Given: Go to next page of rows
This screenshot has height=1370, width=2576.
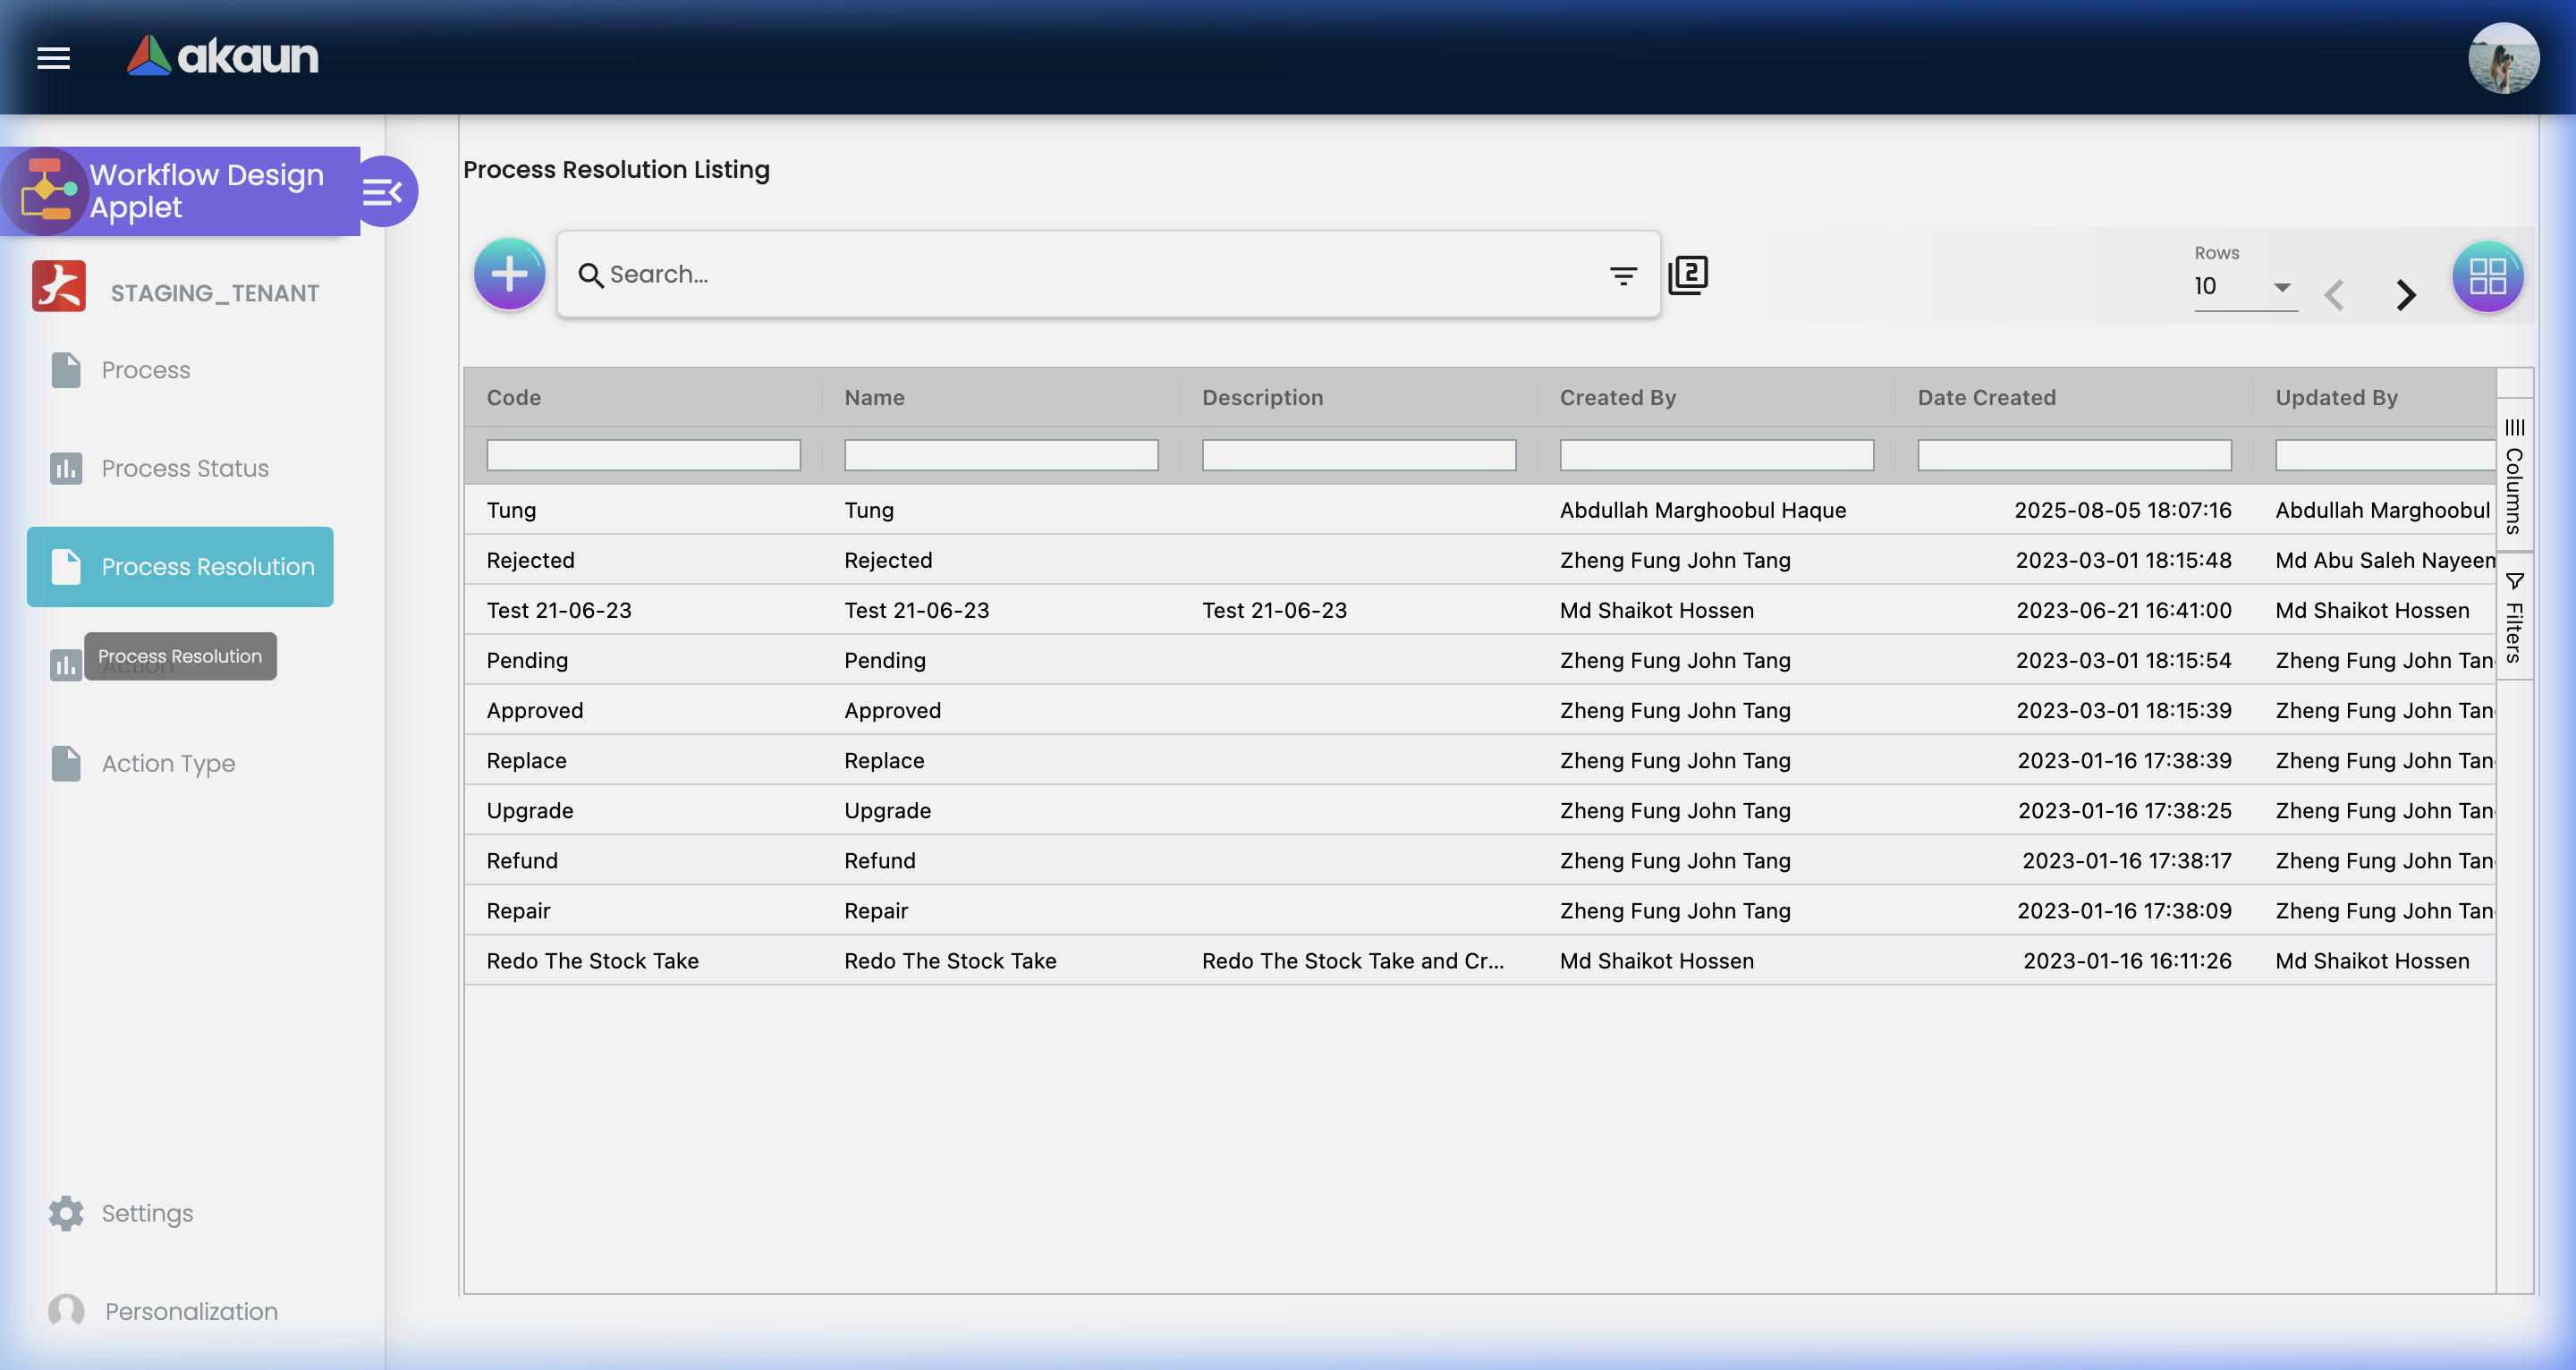Looking at the screenshot, I should pyautogui.click(x=2406, y=295).
